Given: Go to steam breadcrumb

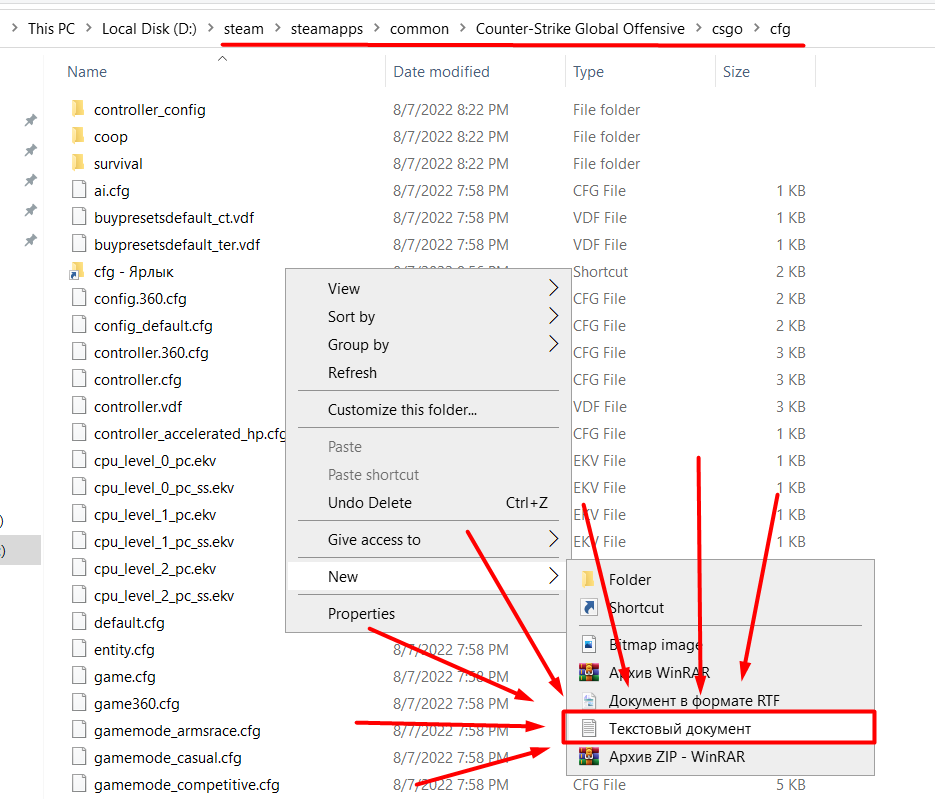Looking at the screenshot, I should tap(244, 29).
